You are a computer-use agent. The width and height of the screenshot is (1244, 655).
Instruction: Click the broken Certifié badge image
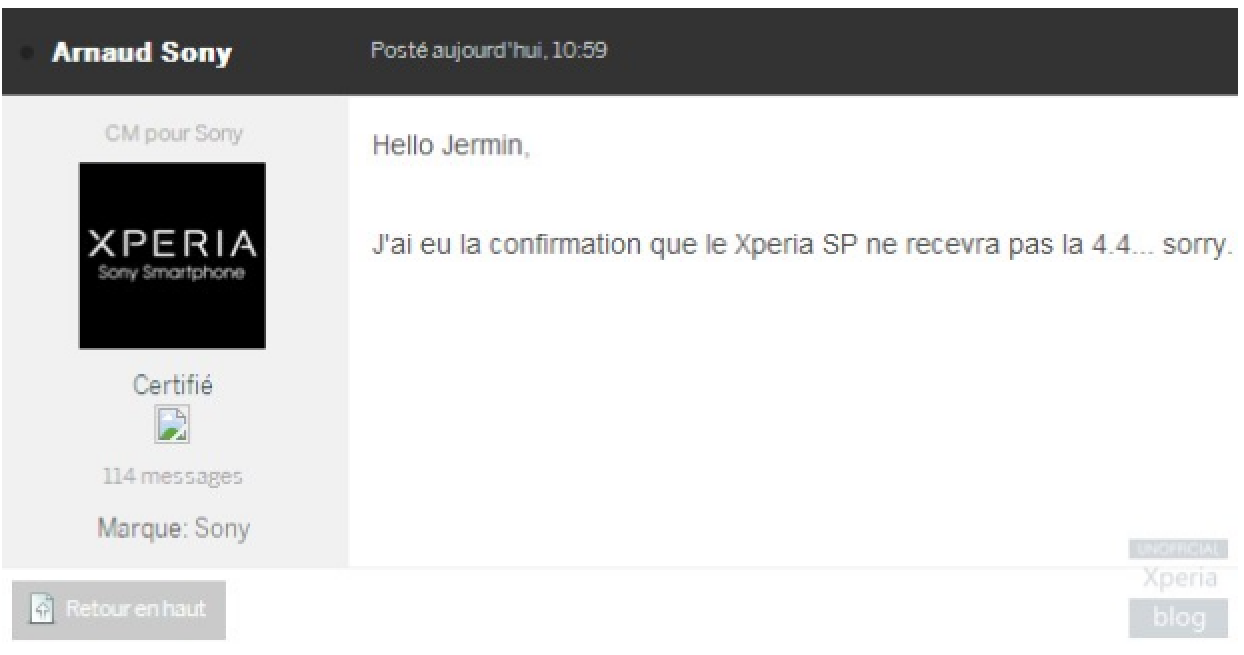point(172,424)
